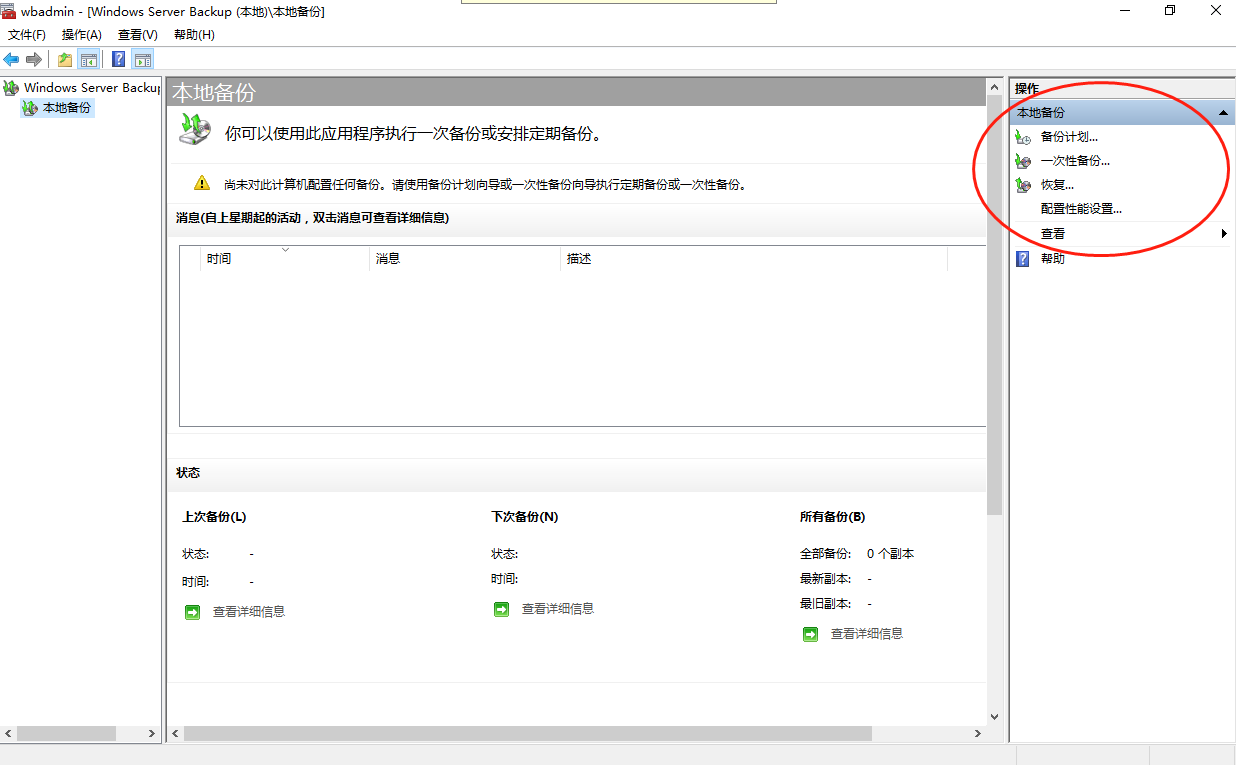This screenshot has height=765, width=1236.
Task: Collapse the 本地备份 actions section arrow
Action: 1224,112
